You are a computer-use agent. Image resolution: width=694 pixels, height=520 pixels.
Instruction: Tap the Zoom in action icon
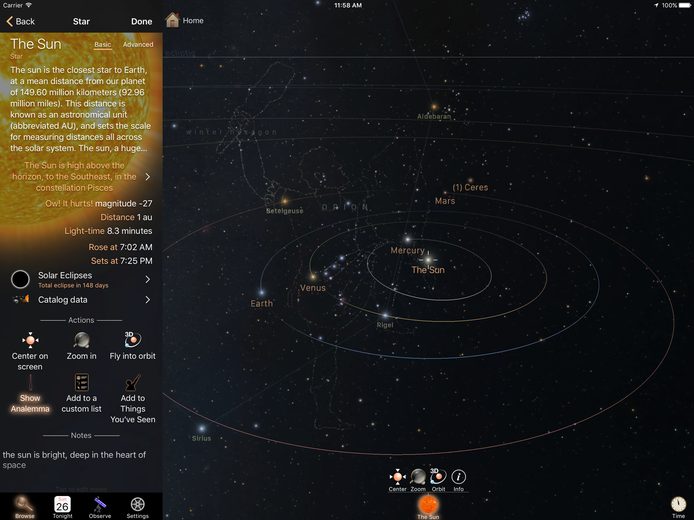pos(81,340)
